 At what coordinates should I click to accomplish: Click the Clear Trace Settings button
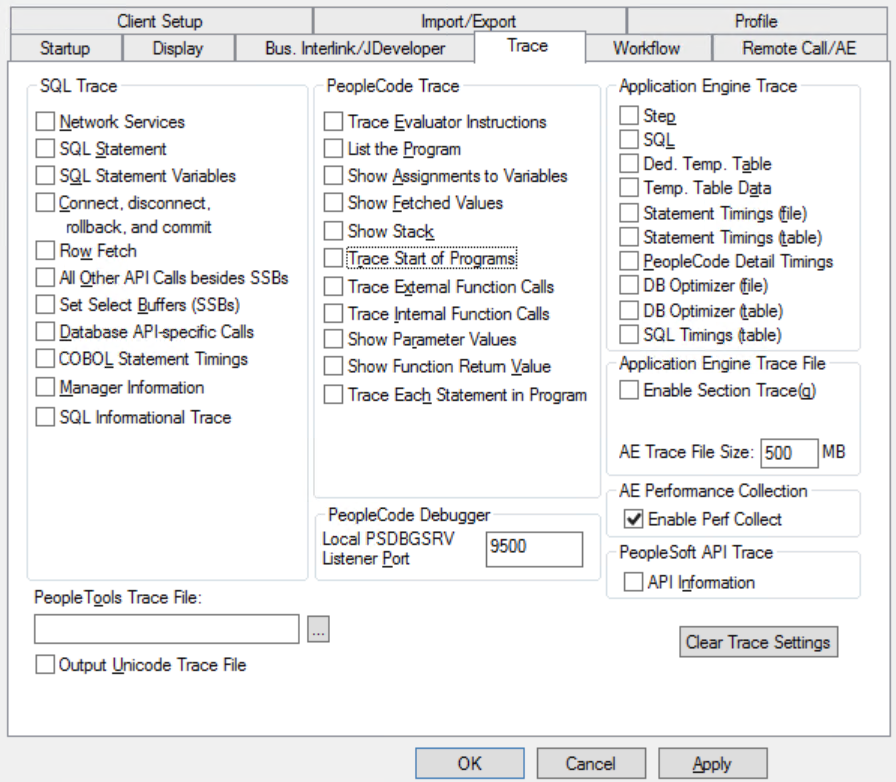tap(758, 641)
